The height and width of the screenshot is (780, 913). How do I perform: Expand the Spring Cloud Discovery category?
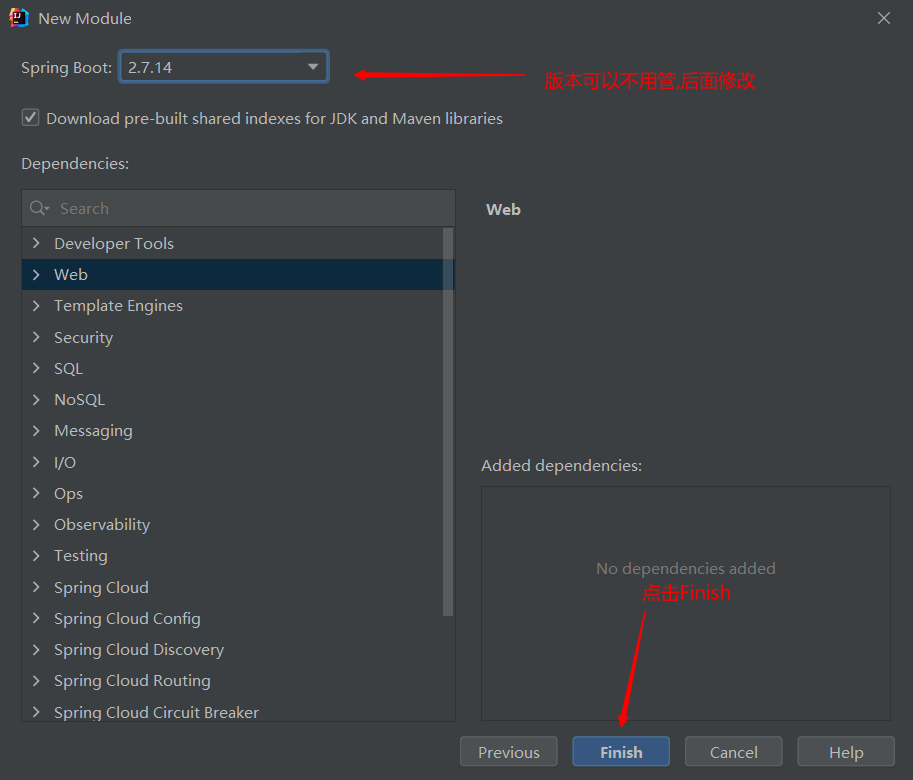click(x=36, y=650)
